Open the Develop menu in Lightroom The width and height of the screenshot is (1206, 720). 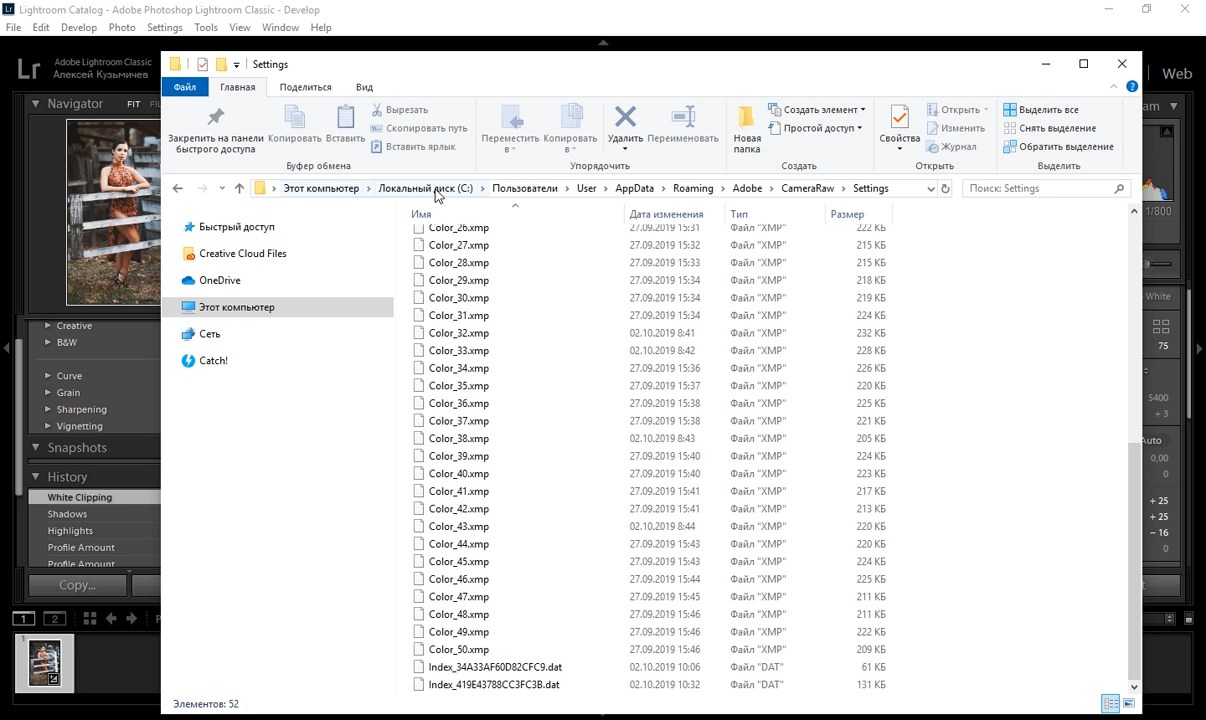click(x=79, y=27)
